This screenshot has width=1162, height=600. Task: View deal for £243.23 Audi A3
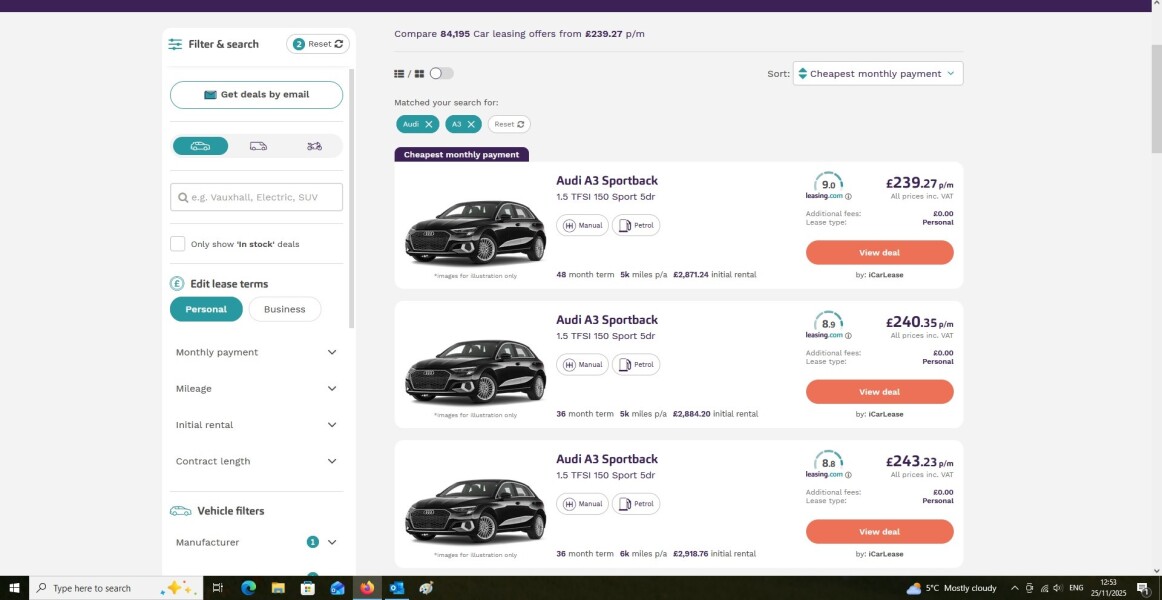point(880,531)
